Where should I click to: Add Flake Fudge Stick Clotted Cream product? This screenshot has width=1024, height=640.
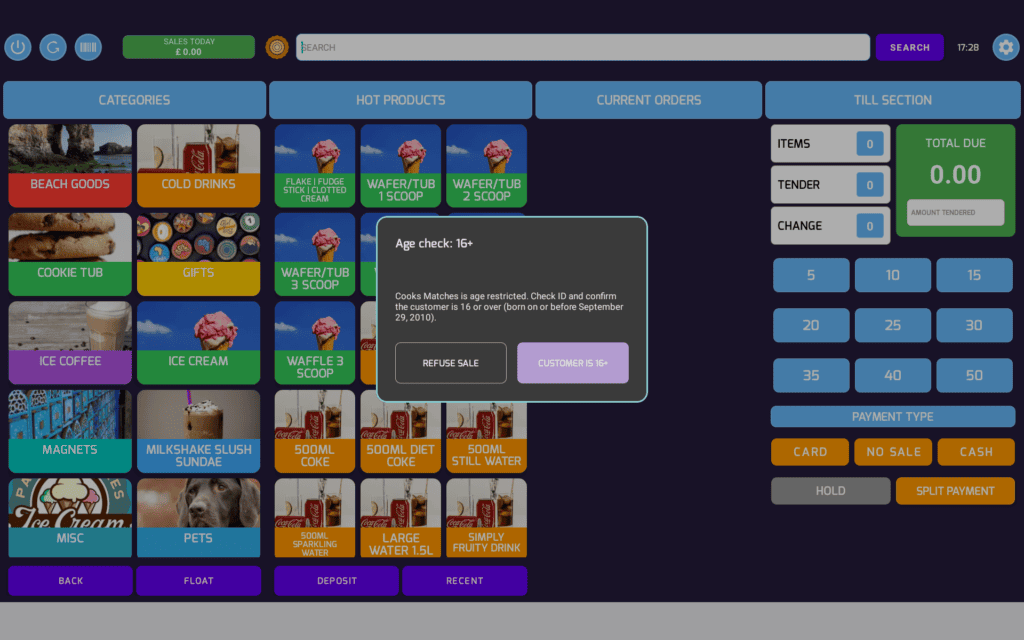(315, 165)
